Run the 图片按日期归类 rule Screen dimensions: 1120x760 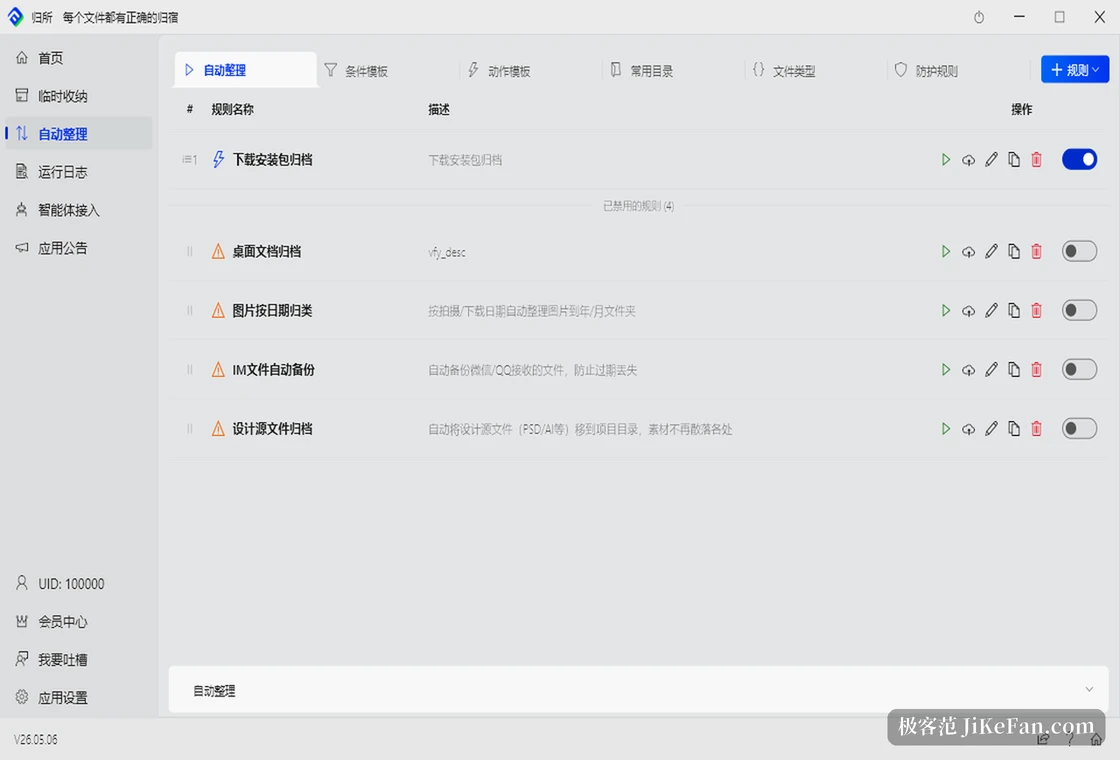(x=946, y=311)
